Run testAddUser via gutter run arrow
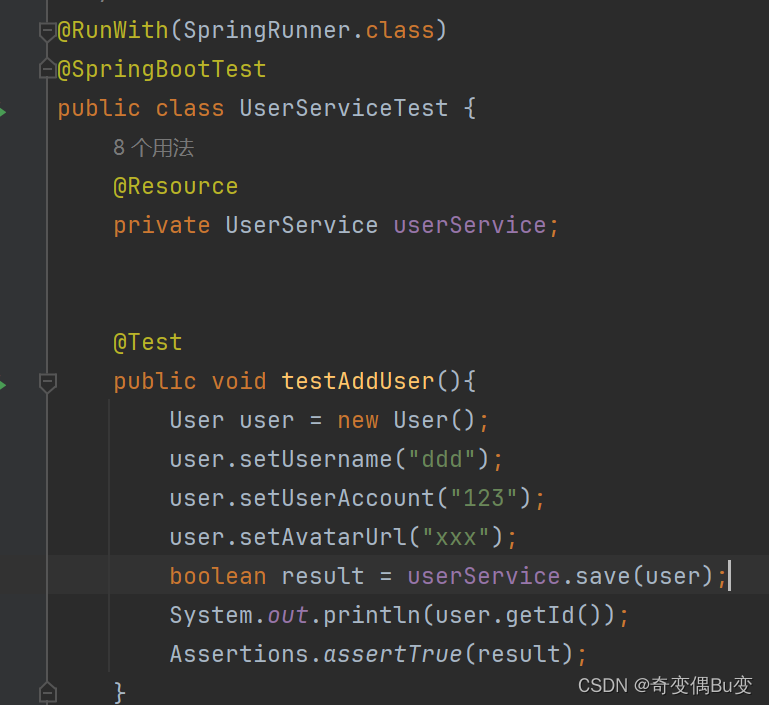Image resolution: width=769 pixels, height=705 pixels. 2,385
